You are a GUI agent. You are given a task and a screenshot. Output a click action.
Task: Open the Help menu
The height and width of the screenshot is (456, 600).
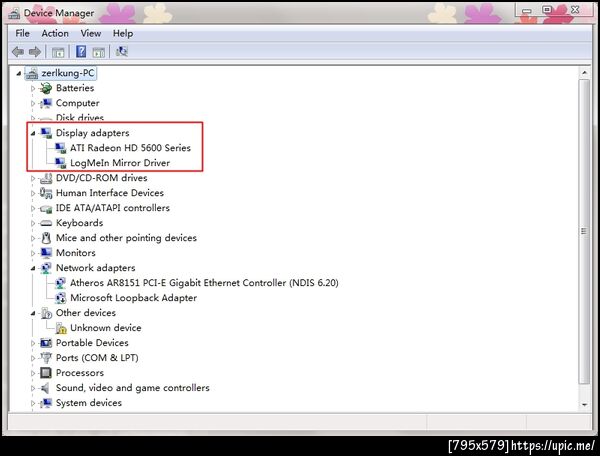pos(123,34)
